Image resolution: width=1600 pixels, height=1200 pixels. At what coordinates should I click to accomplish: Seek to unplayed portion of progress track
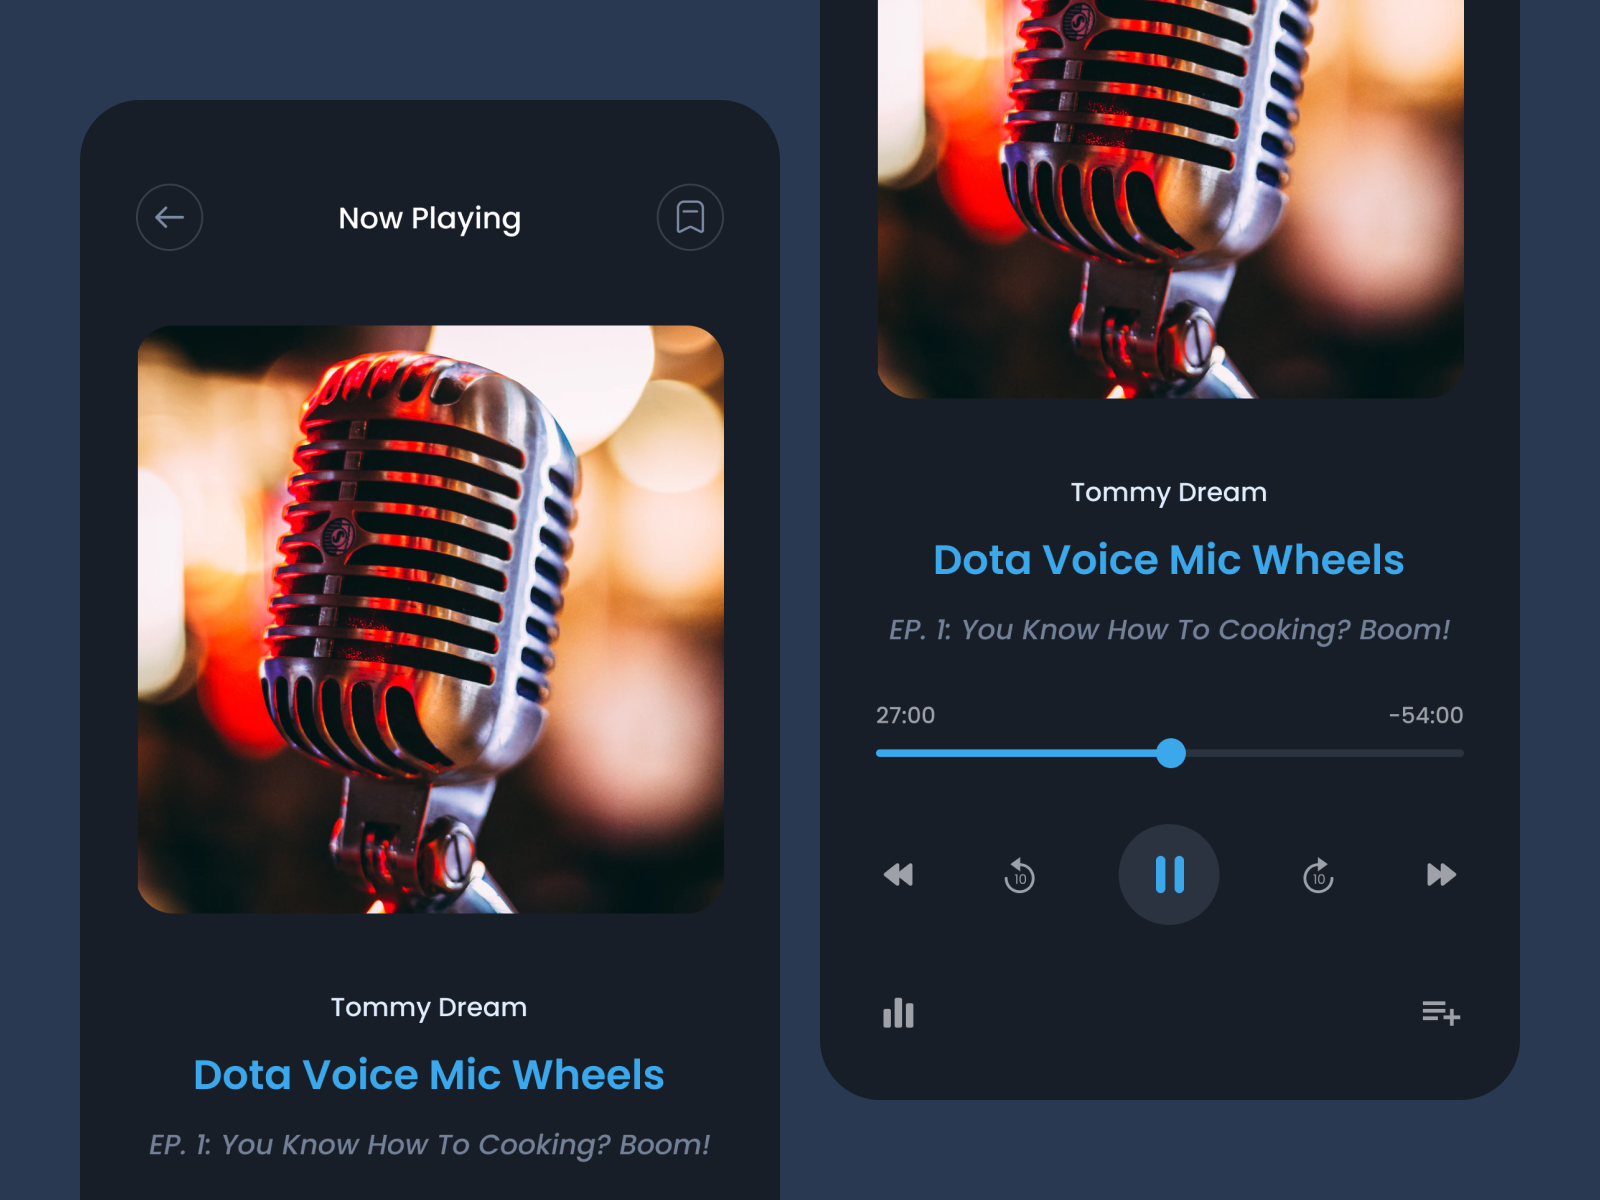1325,753
